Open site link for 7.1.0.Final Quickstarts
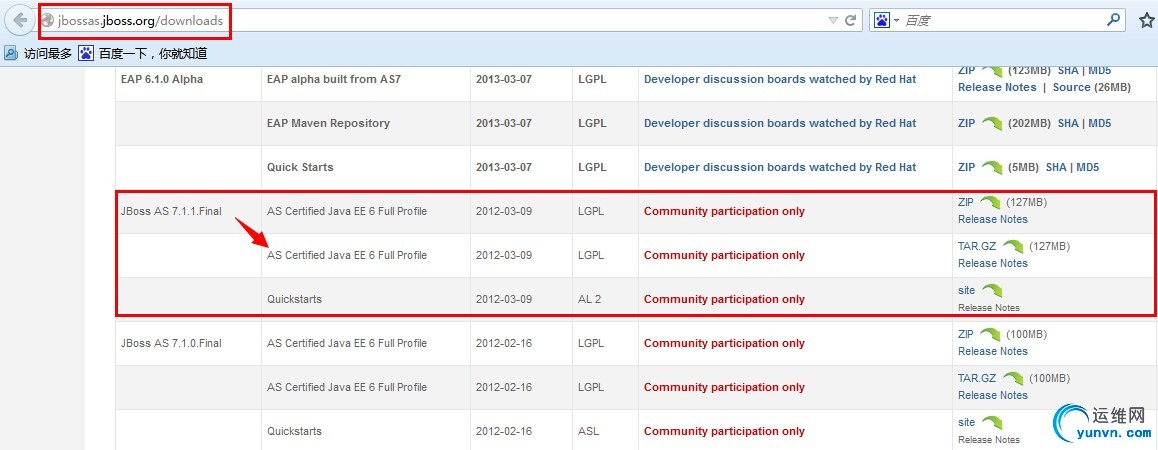 [967, 423]
